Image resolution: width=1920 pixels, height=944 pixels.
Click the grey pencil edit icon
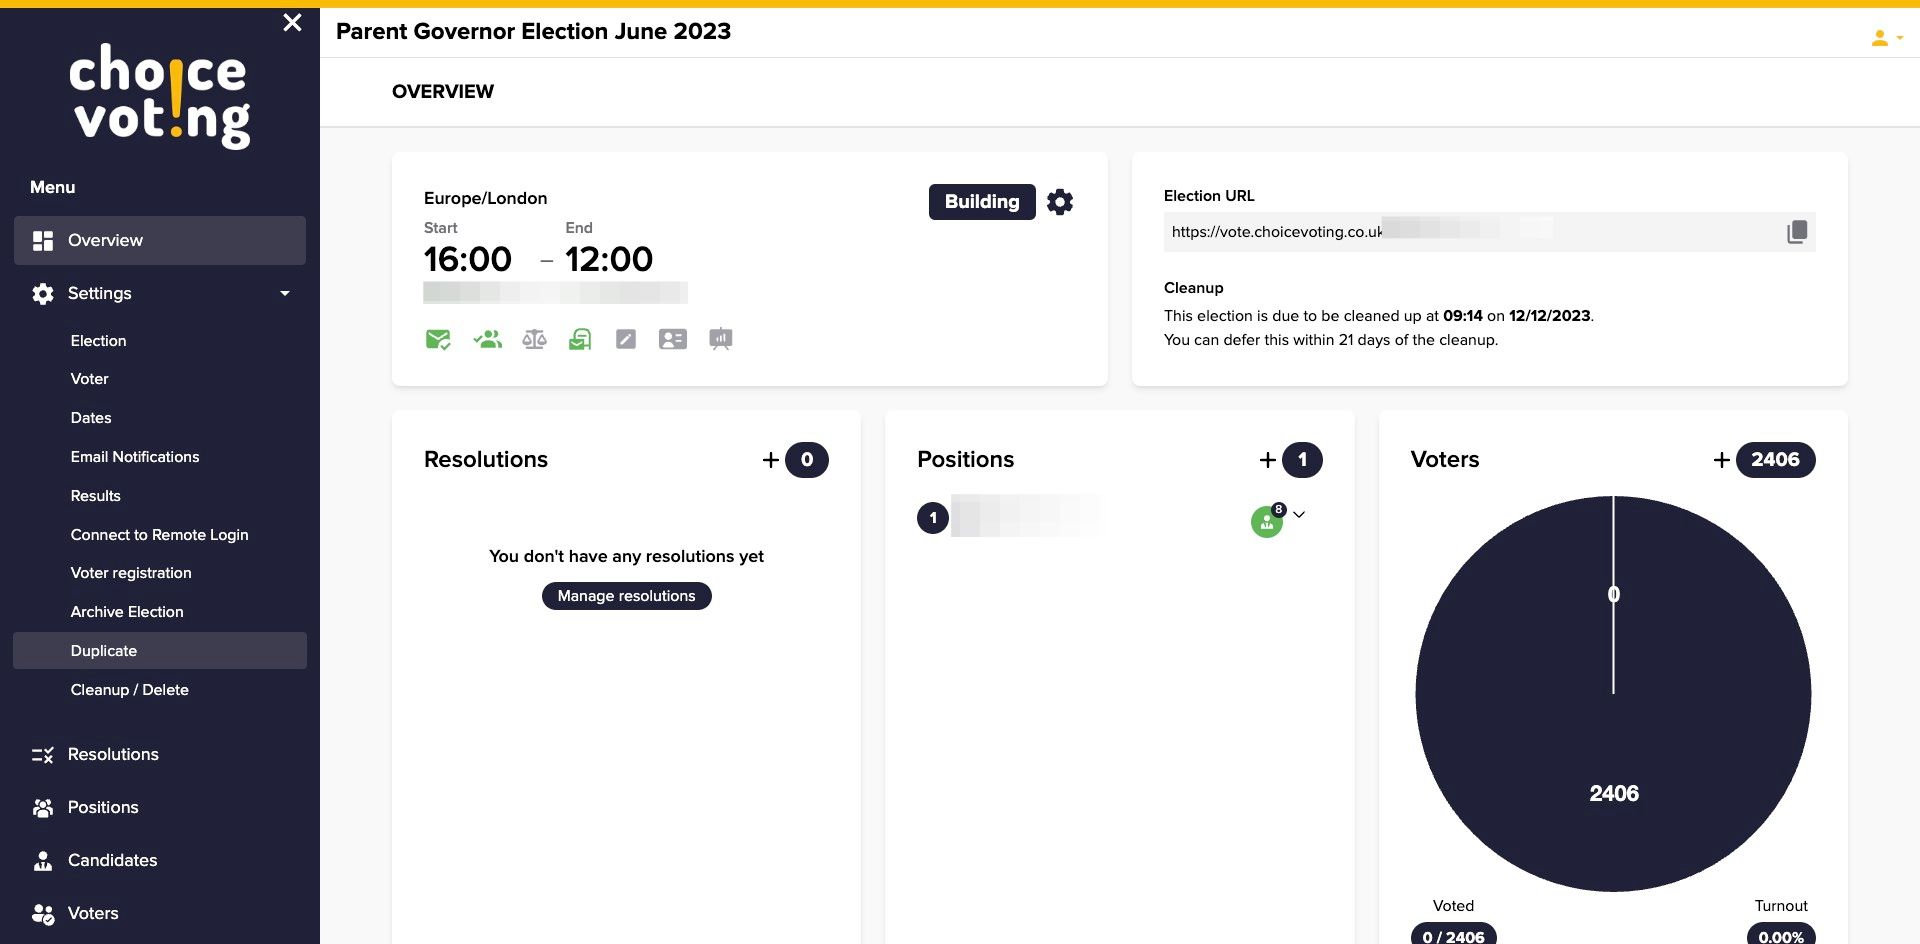[x=626, y=340]
